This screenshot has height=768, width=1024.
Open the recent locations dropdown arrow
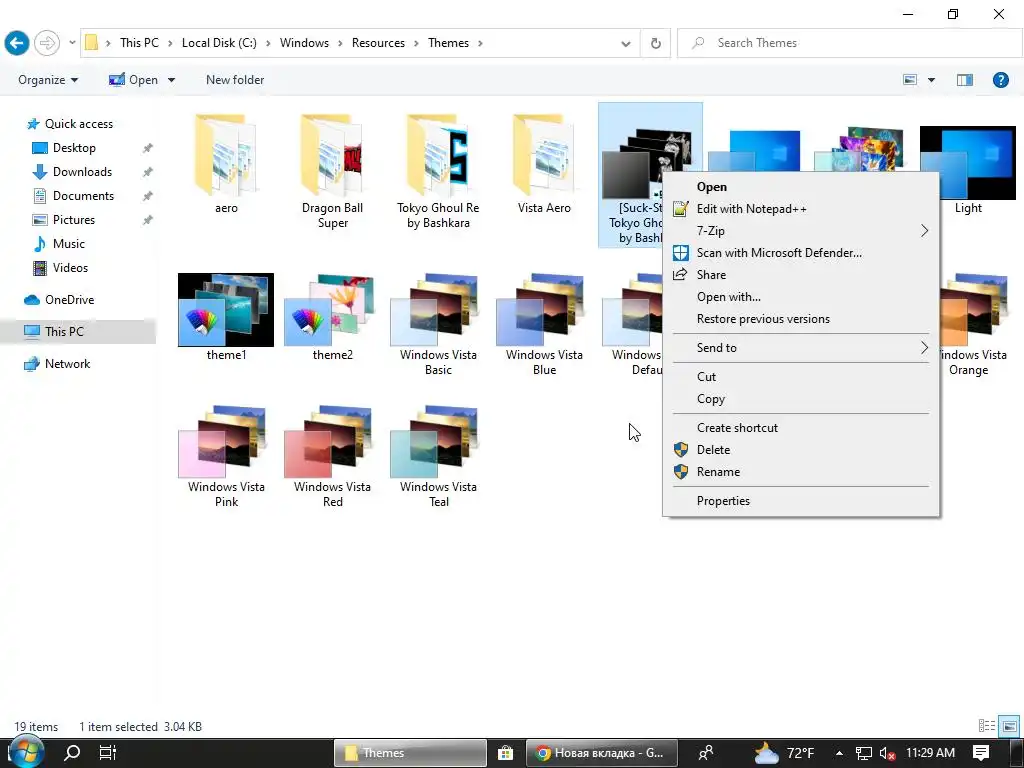72,43
